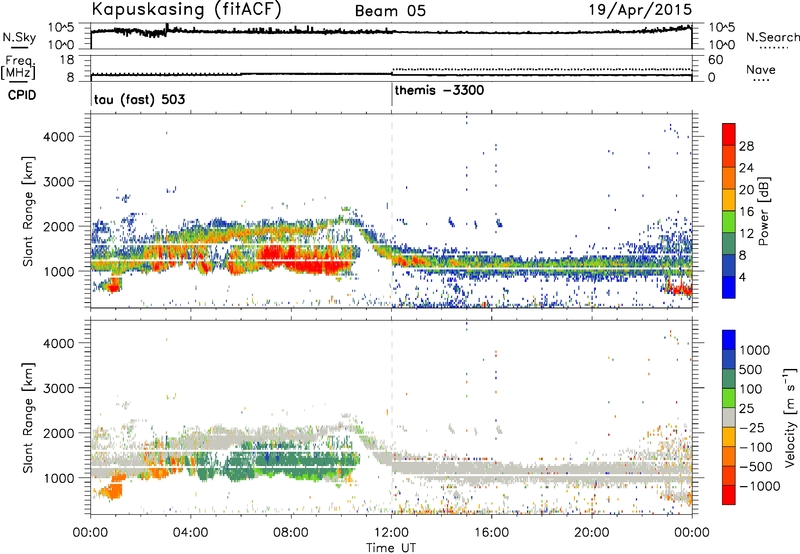This screenshot has height=554, width=800.
Task: Click the date "19/Apr/2015"
Action: (x=641, y=10)
